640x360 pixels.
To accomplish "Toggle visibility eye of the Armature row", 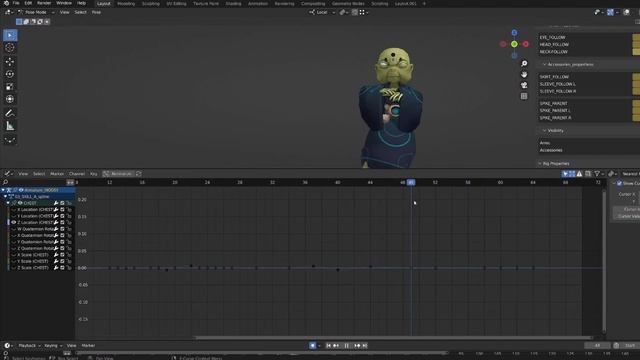I will tap(21, 190).
